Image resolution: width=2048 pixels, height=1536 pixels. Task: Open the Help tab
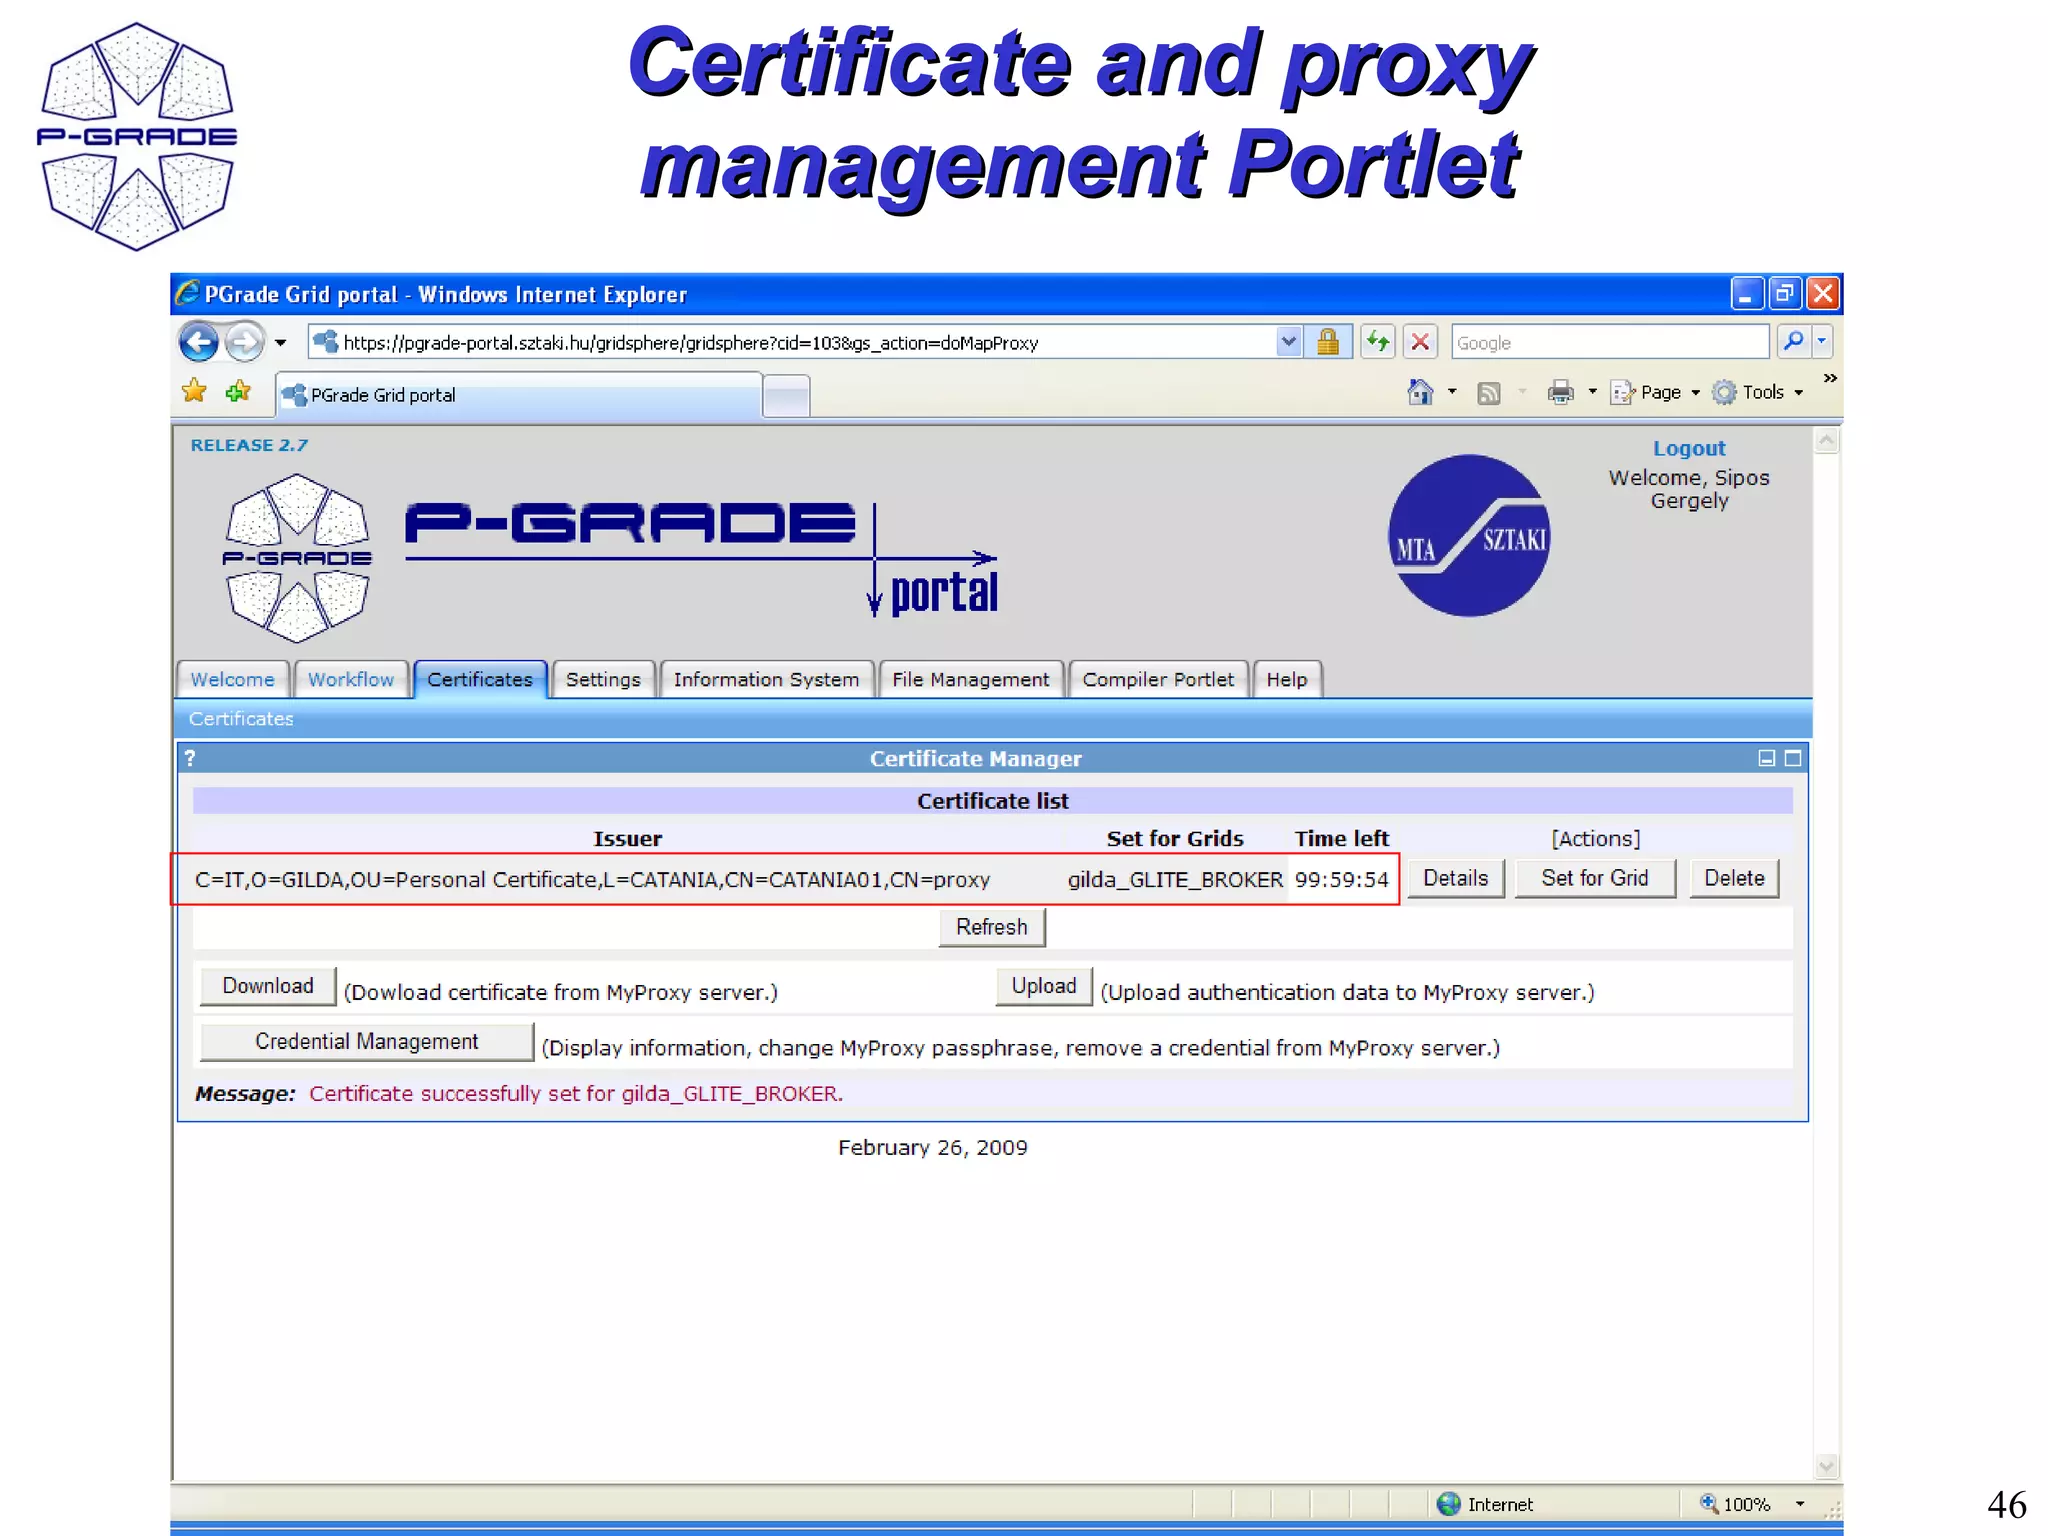pyautogui.click(x=1287, y=680)
